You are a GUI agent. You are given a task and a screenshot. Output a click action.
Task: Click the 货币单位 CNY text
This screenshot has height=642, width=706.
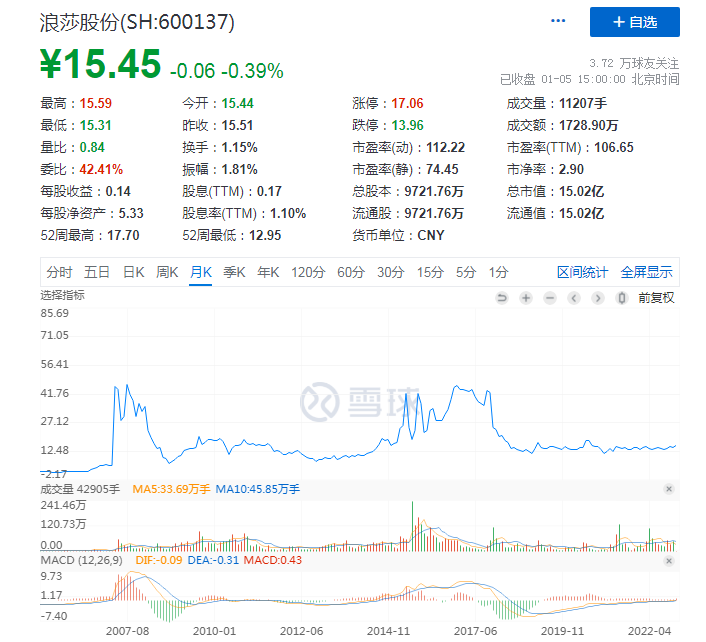pyautogui.click(x=431, y=235)
